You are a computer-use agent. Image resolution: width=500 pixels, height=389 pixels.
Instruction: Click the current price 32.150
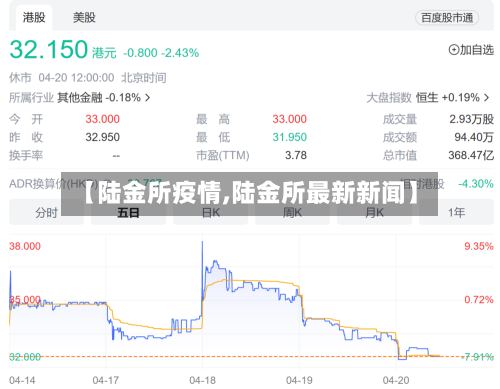pyautogui.click(x=49, y=50)
